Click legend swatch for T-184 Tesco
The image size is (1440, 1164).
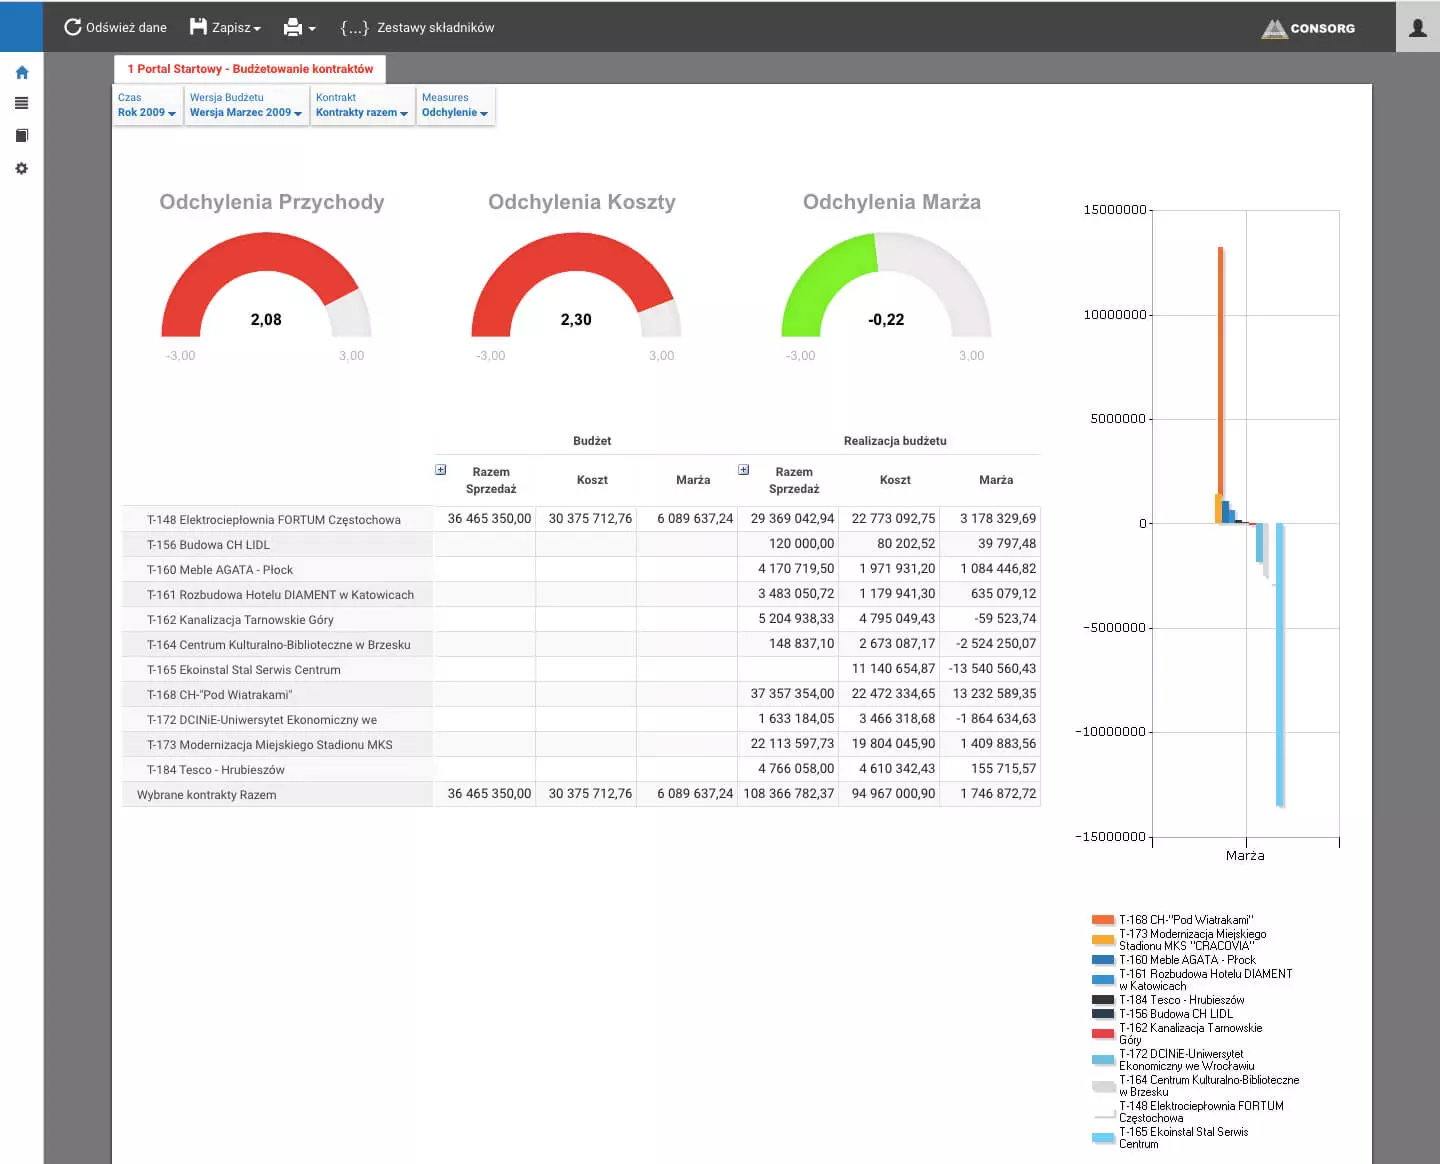pyautogui.click(x=1103, y=1000)
